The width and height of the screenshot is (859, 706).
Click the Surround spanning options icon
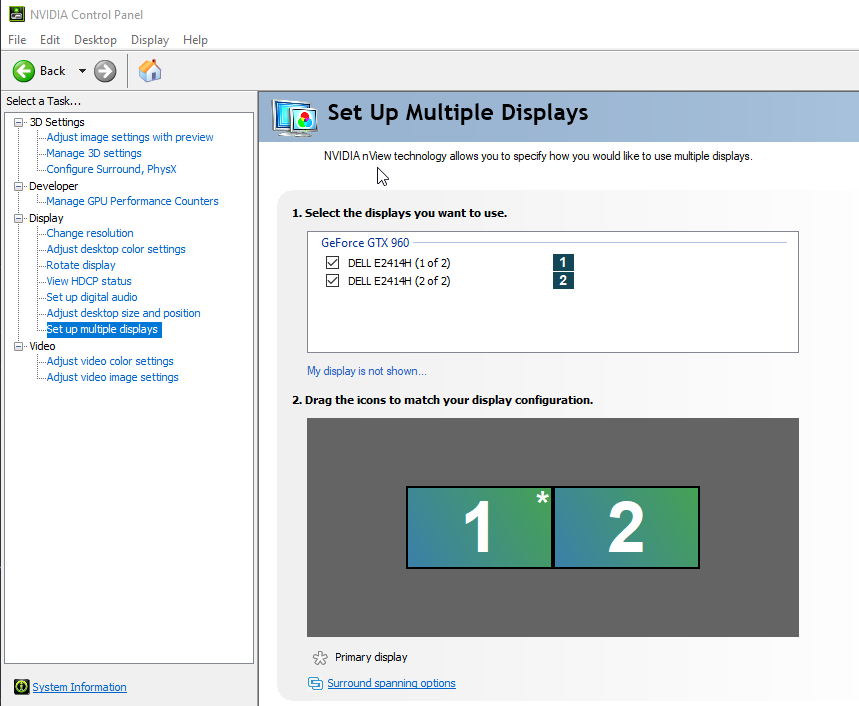tap(315, 683)
